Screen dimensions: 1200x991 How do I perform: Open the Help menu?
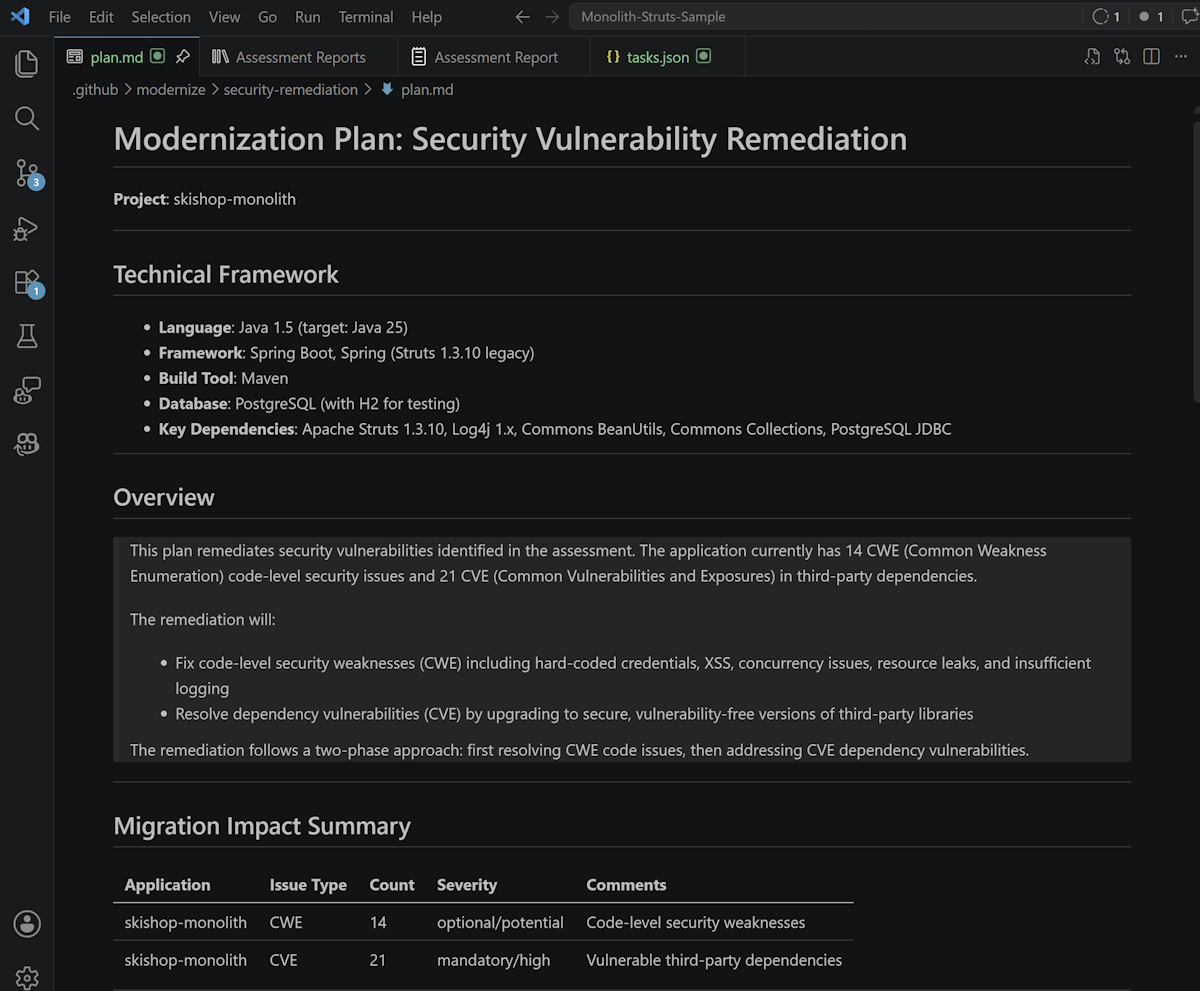coord(426,17)
